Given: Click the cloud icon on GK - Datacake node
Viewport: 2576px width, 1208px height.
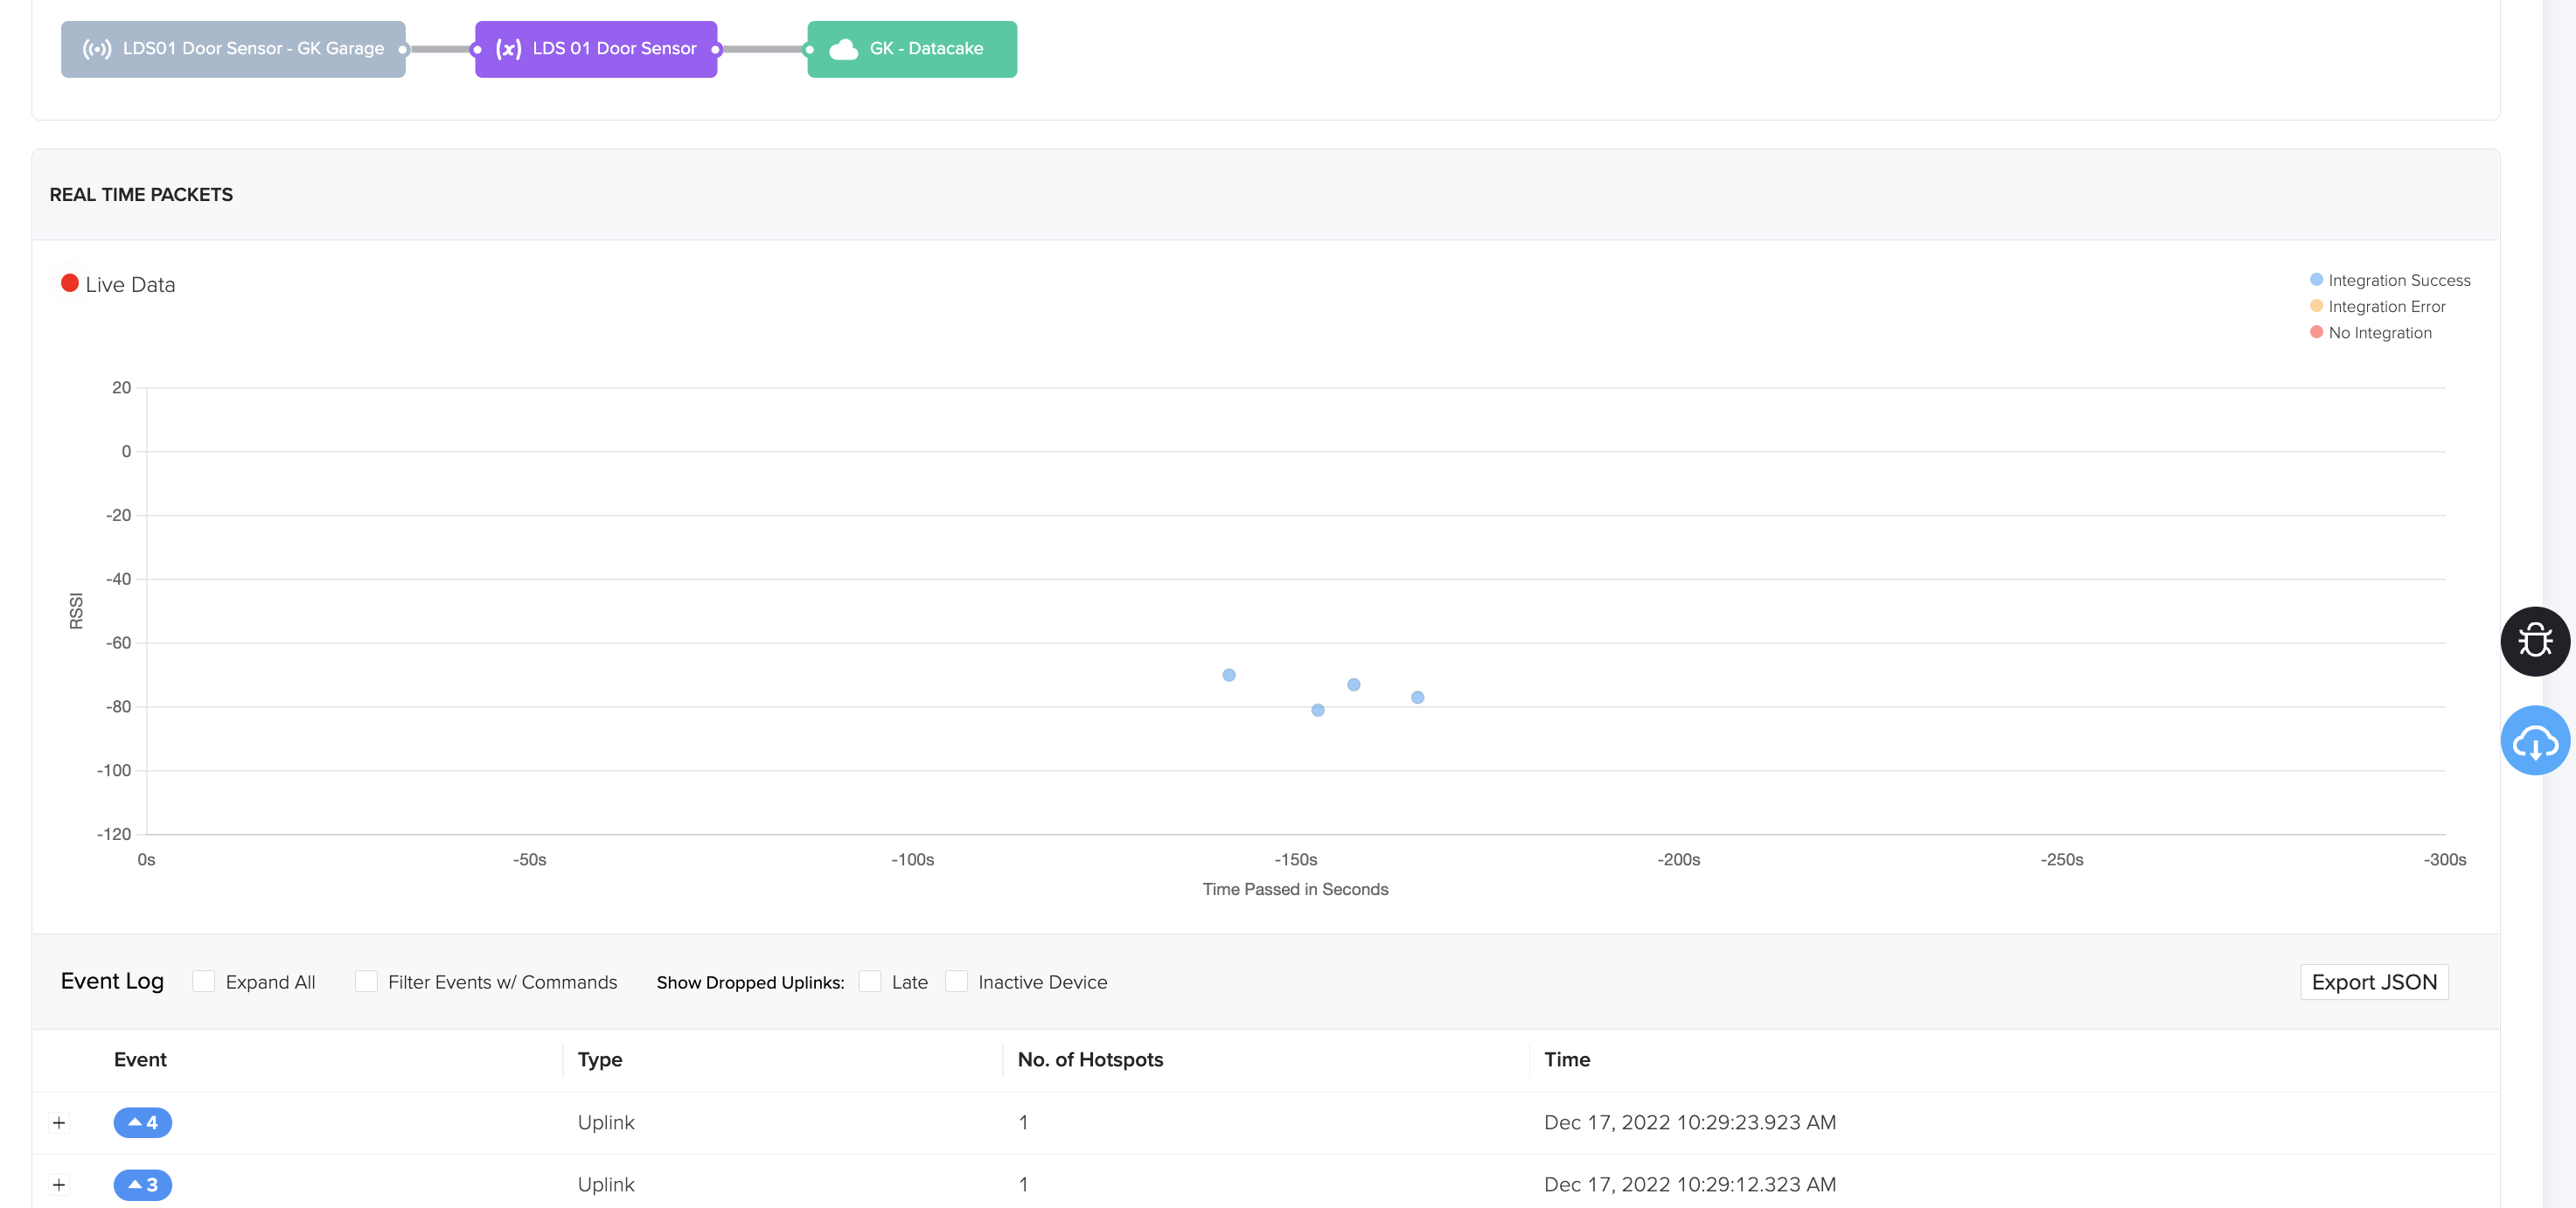Looking at the screenshot, I should pos(843,49).
